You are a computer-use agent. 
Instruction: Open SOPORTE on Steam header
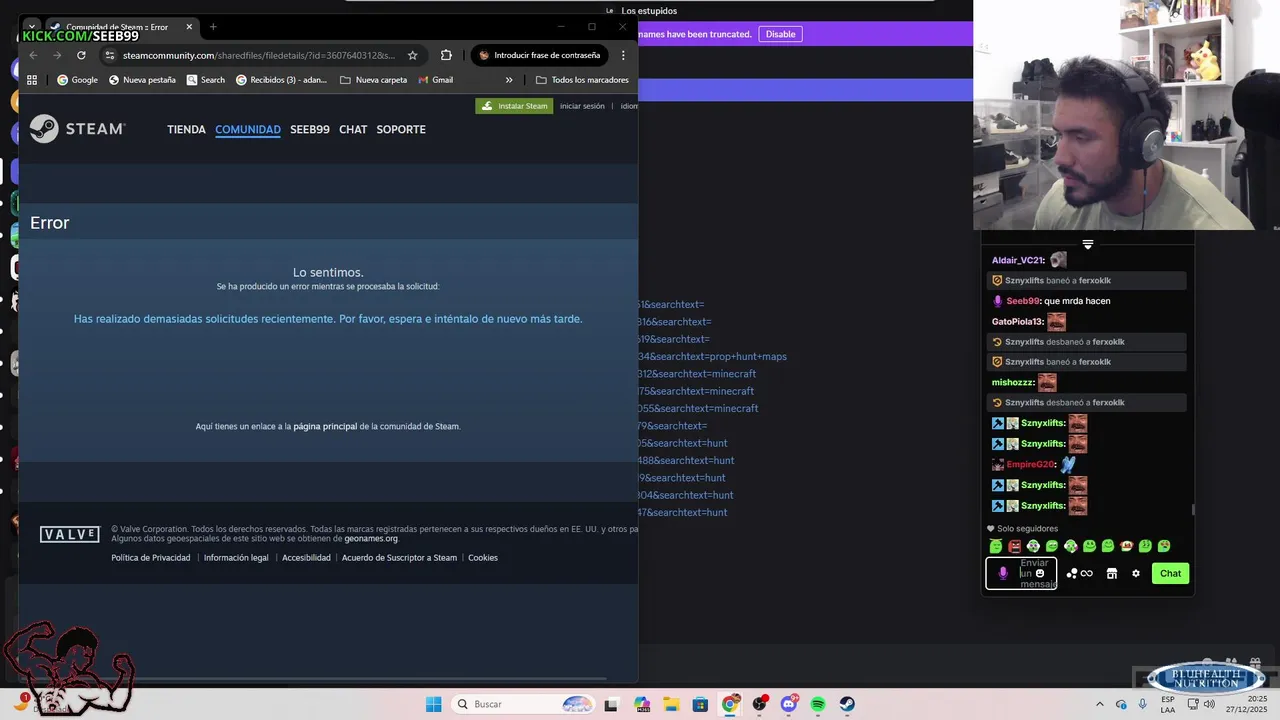401,129
